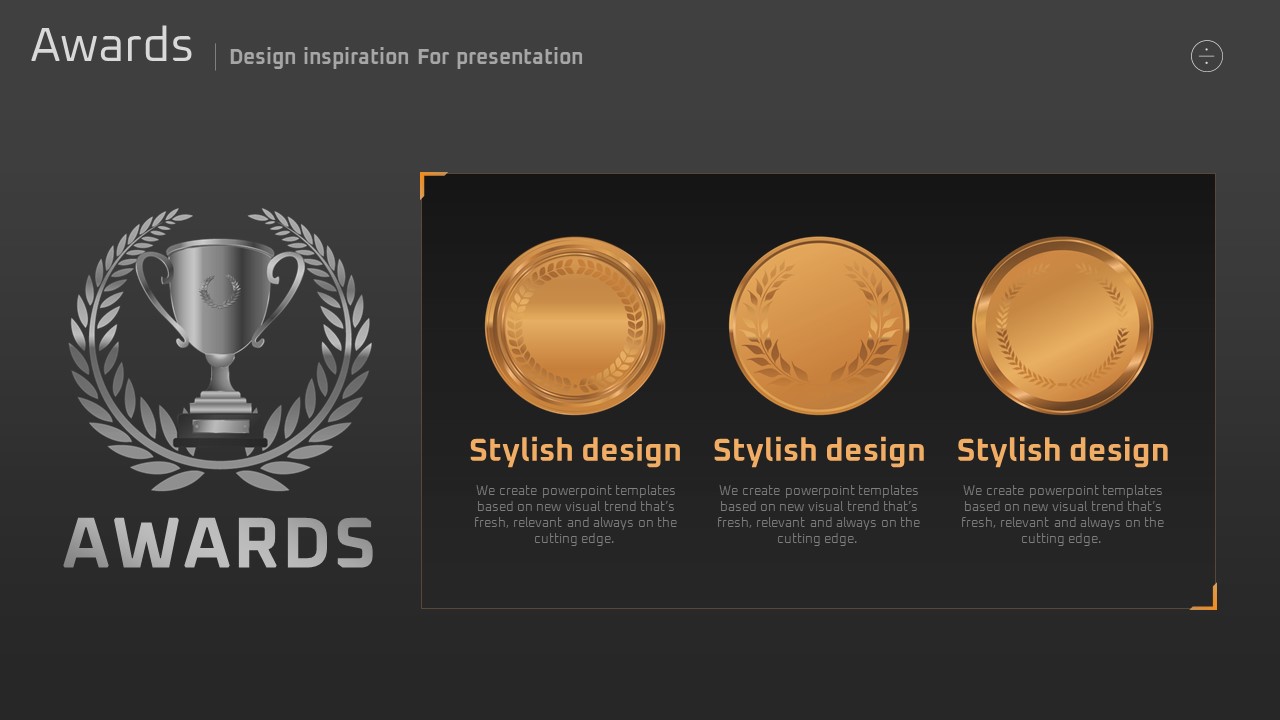The height and width of the screenshot is (720, 1280).
Task: Select the large silver AWARDS text
Action: (x=219, y=543)
